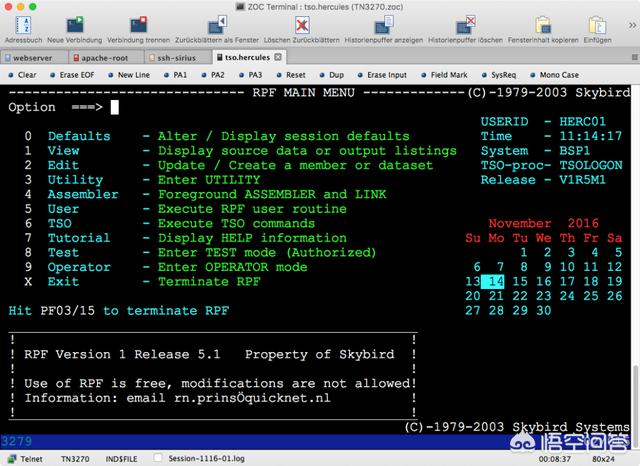Click the Test menu option text
Image resolution: width=640 pixels, height=466 pixels.
63,253
